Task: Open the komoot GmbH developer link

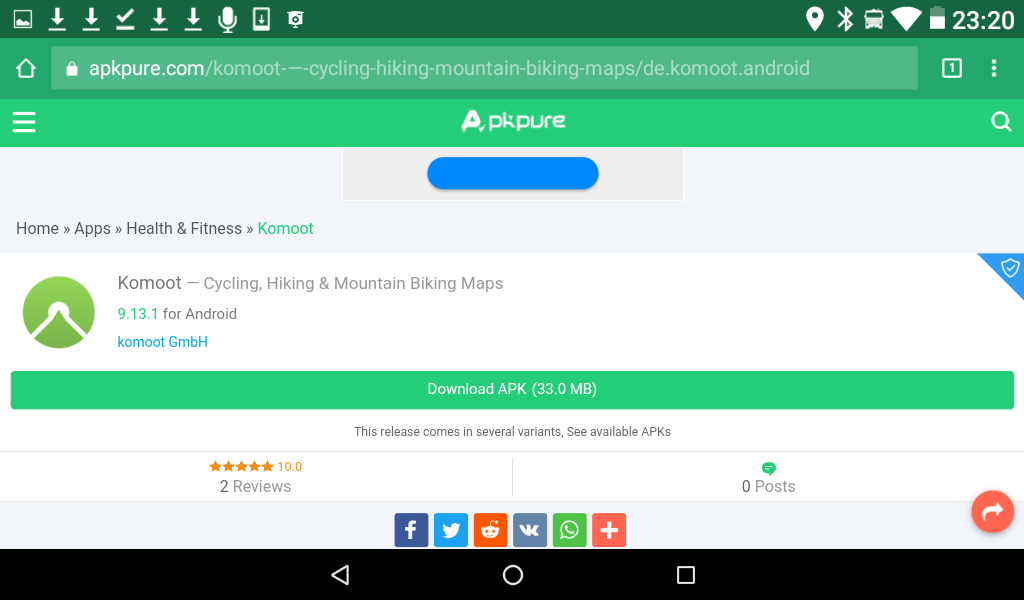Action: pos(163,342)
